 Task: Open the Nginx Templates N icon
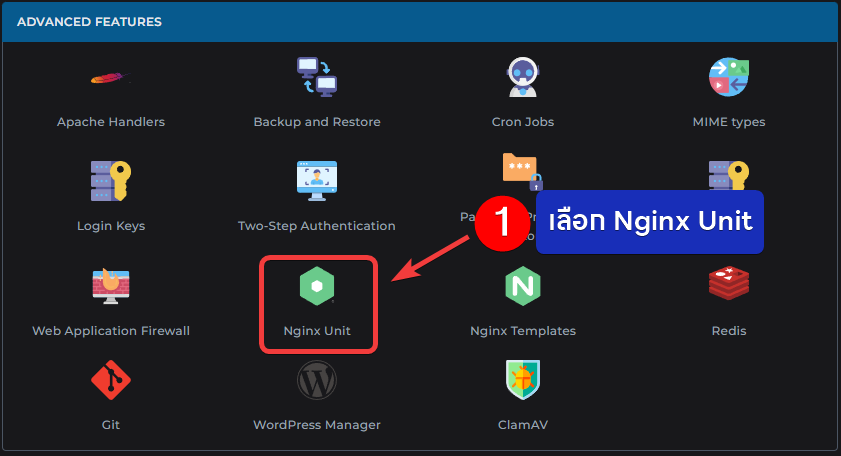(x=523, y=285)
